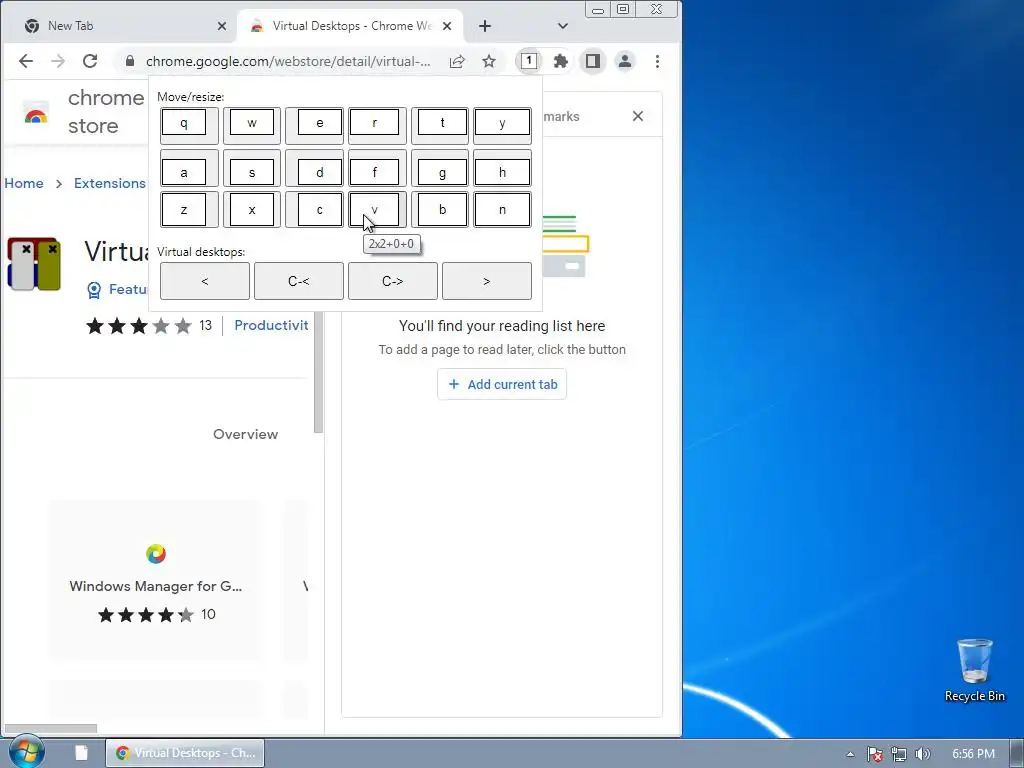
Task: Click the page vertical scrollbar
Action: tap(319, 372)
